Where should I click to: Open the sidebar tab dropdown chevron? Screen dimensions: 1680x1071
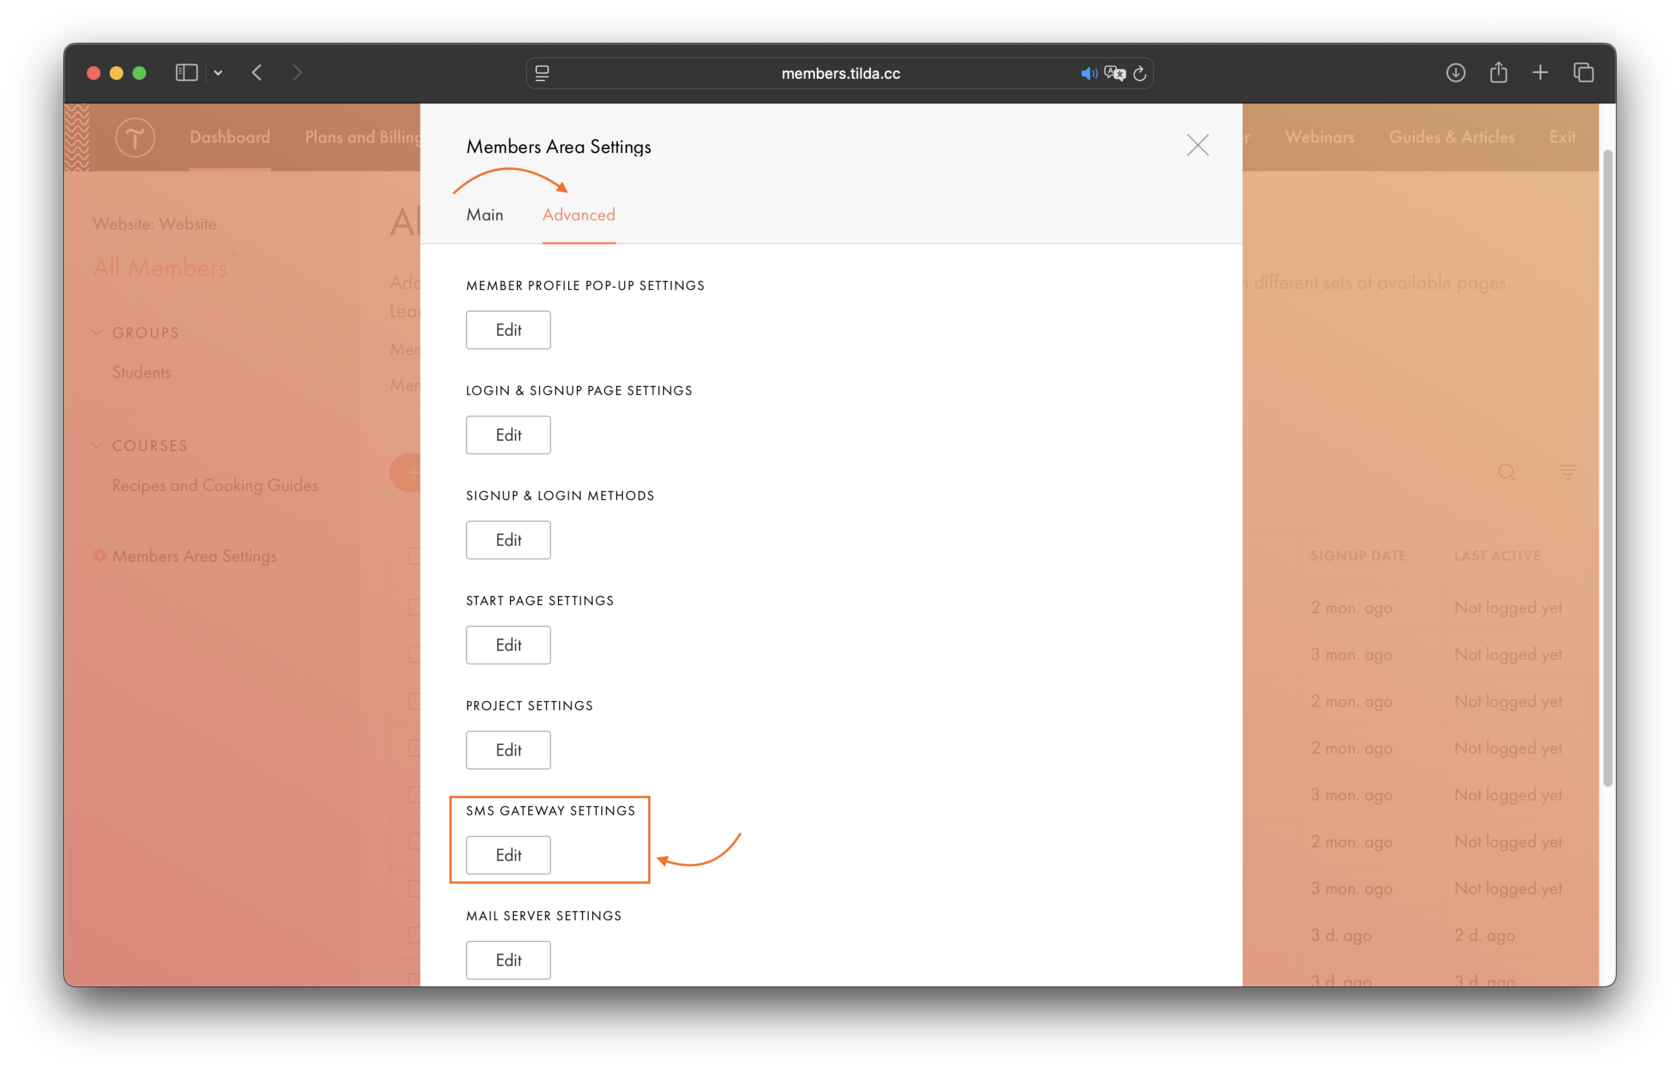tap(218, 72)
